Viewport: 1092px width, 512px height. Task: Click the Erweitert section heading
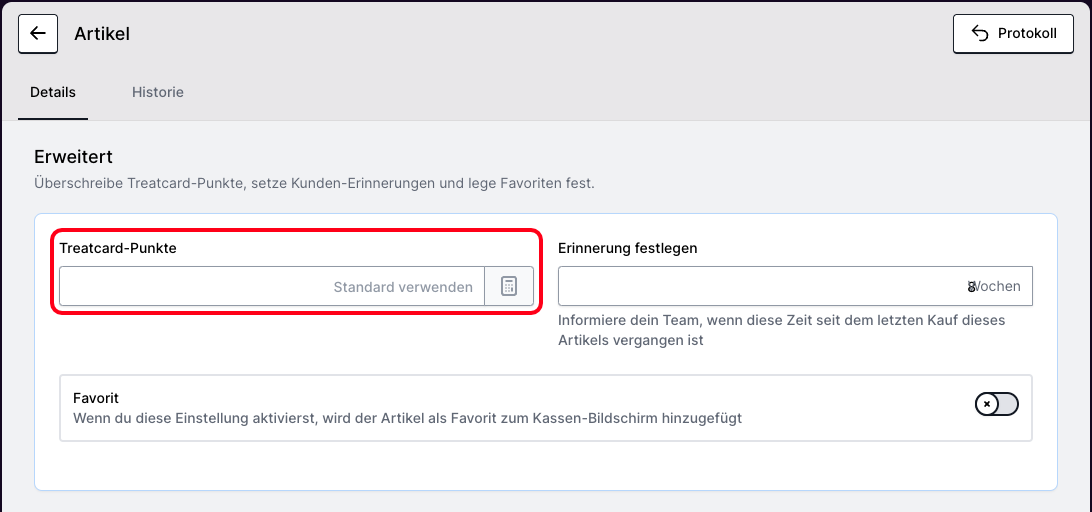tap(73, 157)
